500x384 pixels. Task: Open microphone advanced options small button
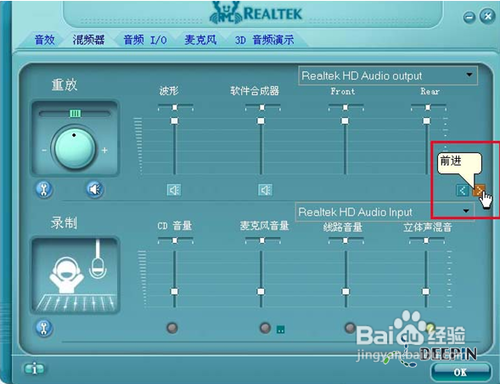[x=281, y=330]
